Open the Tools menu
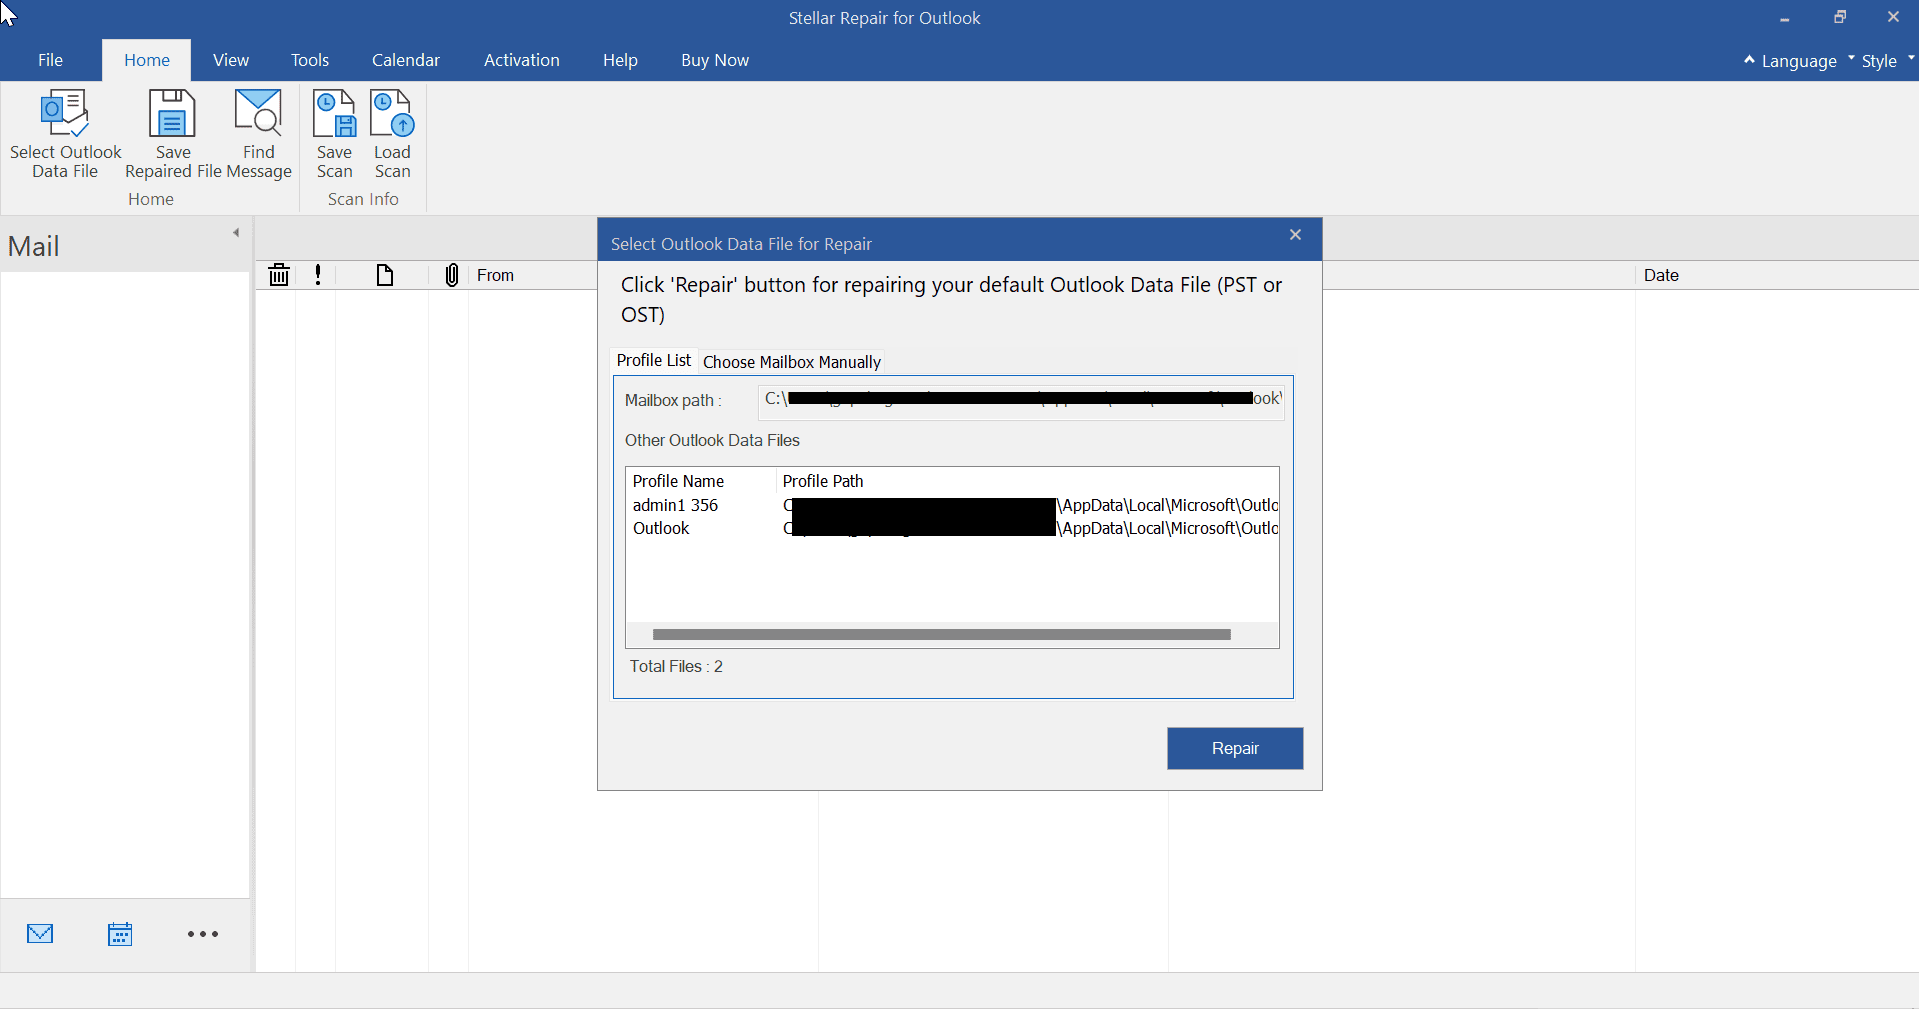1919x1009 pixels. 309,60
